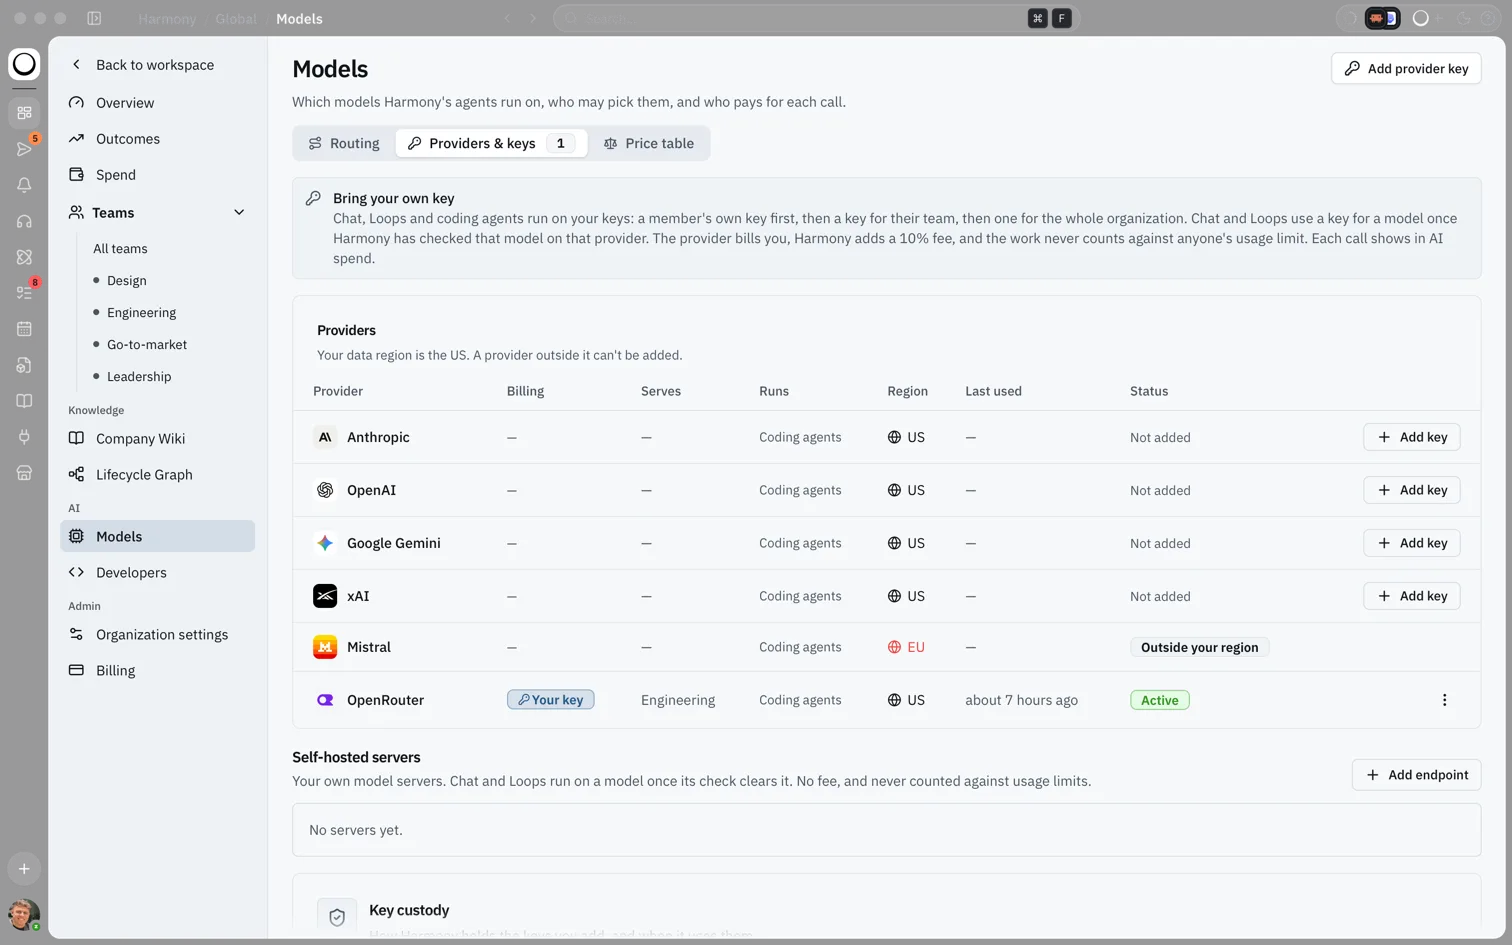1512x945 pixels.
Task: Collapse the Teams section chevron
Action: click(x=239, y=212)
